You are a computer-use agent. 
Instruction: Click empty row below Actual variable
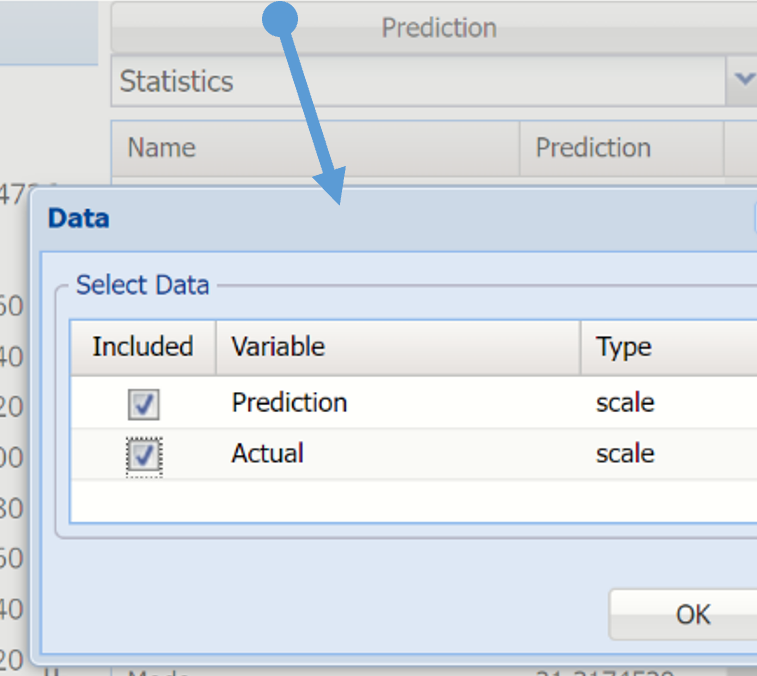point(400,500)
